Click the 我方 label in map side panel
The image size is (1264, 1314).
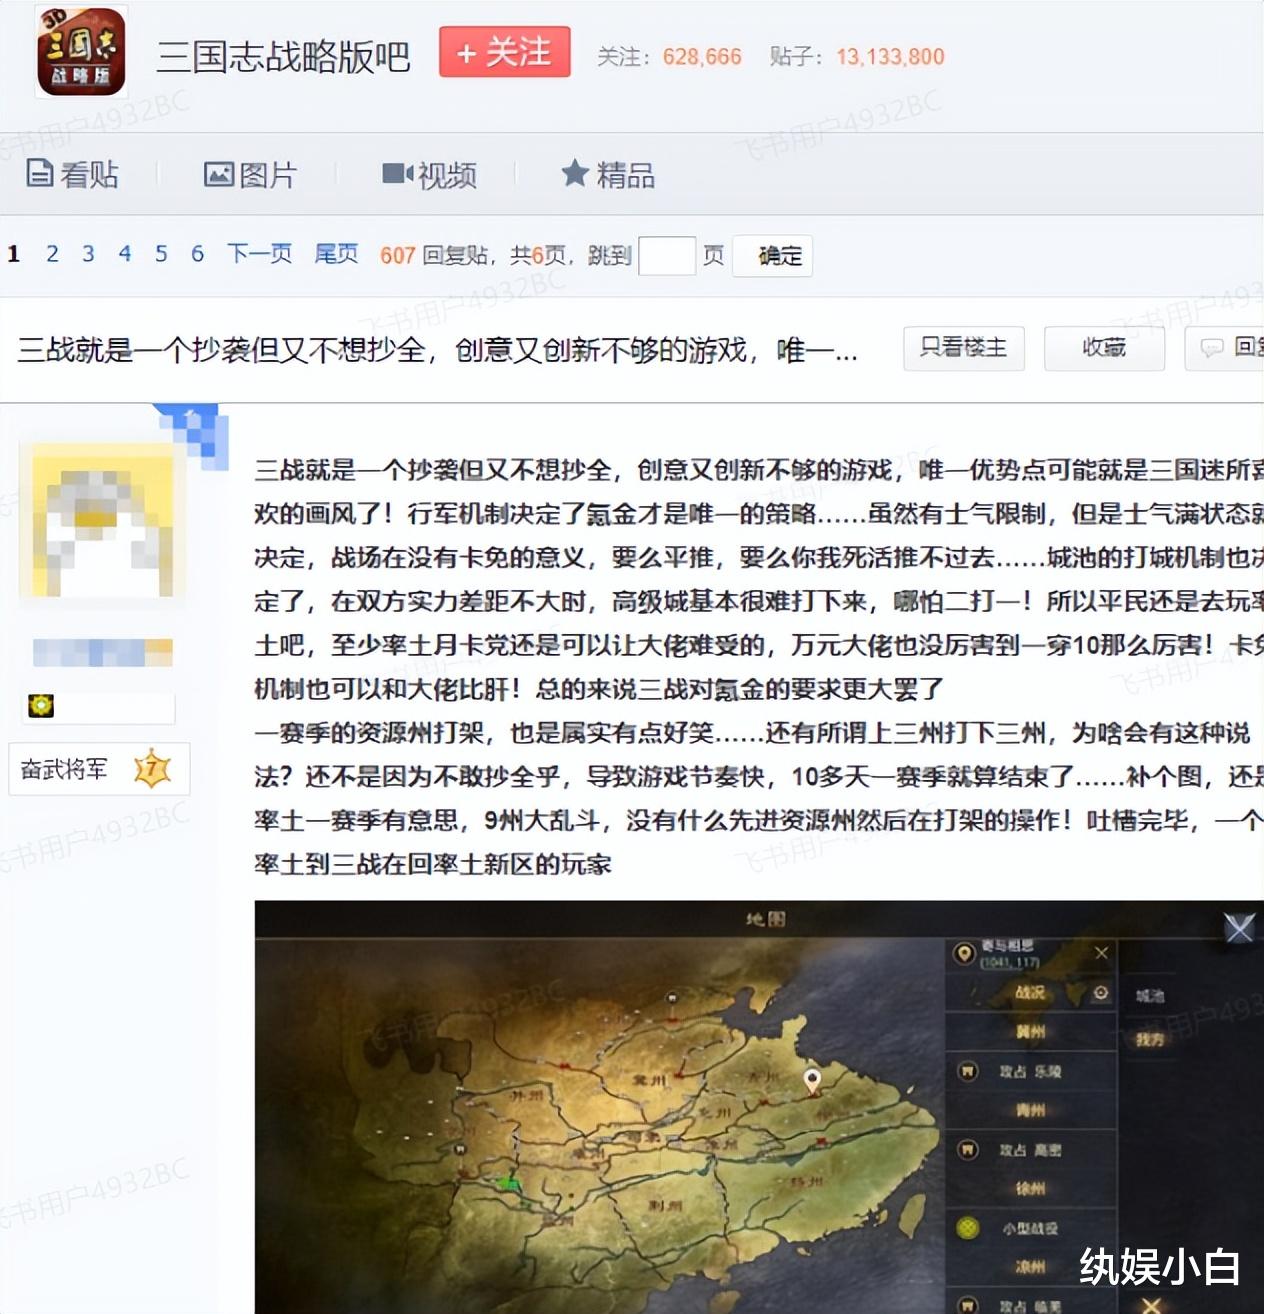tap(1150, 1039)
